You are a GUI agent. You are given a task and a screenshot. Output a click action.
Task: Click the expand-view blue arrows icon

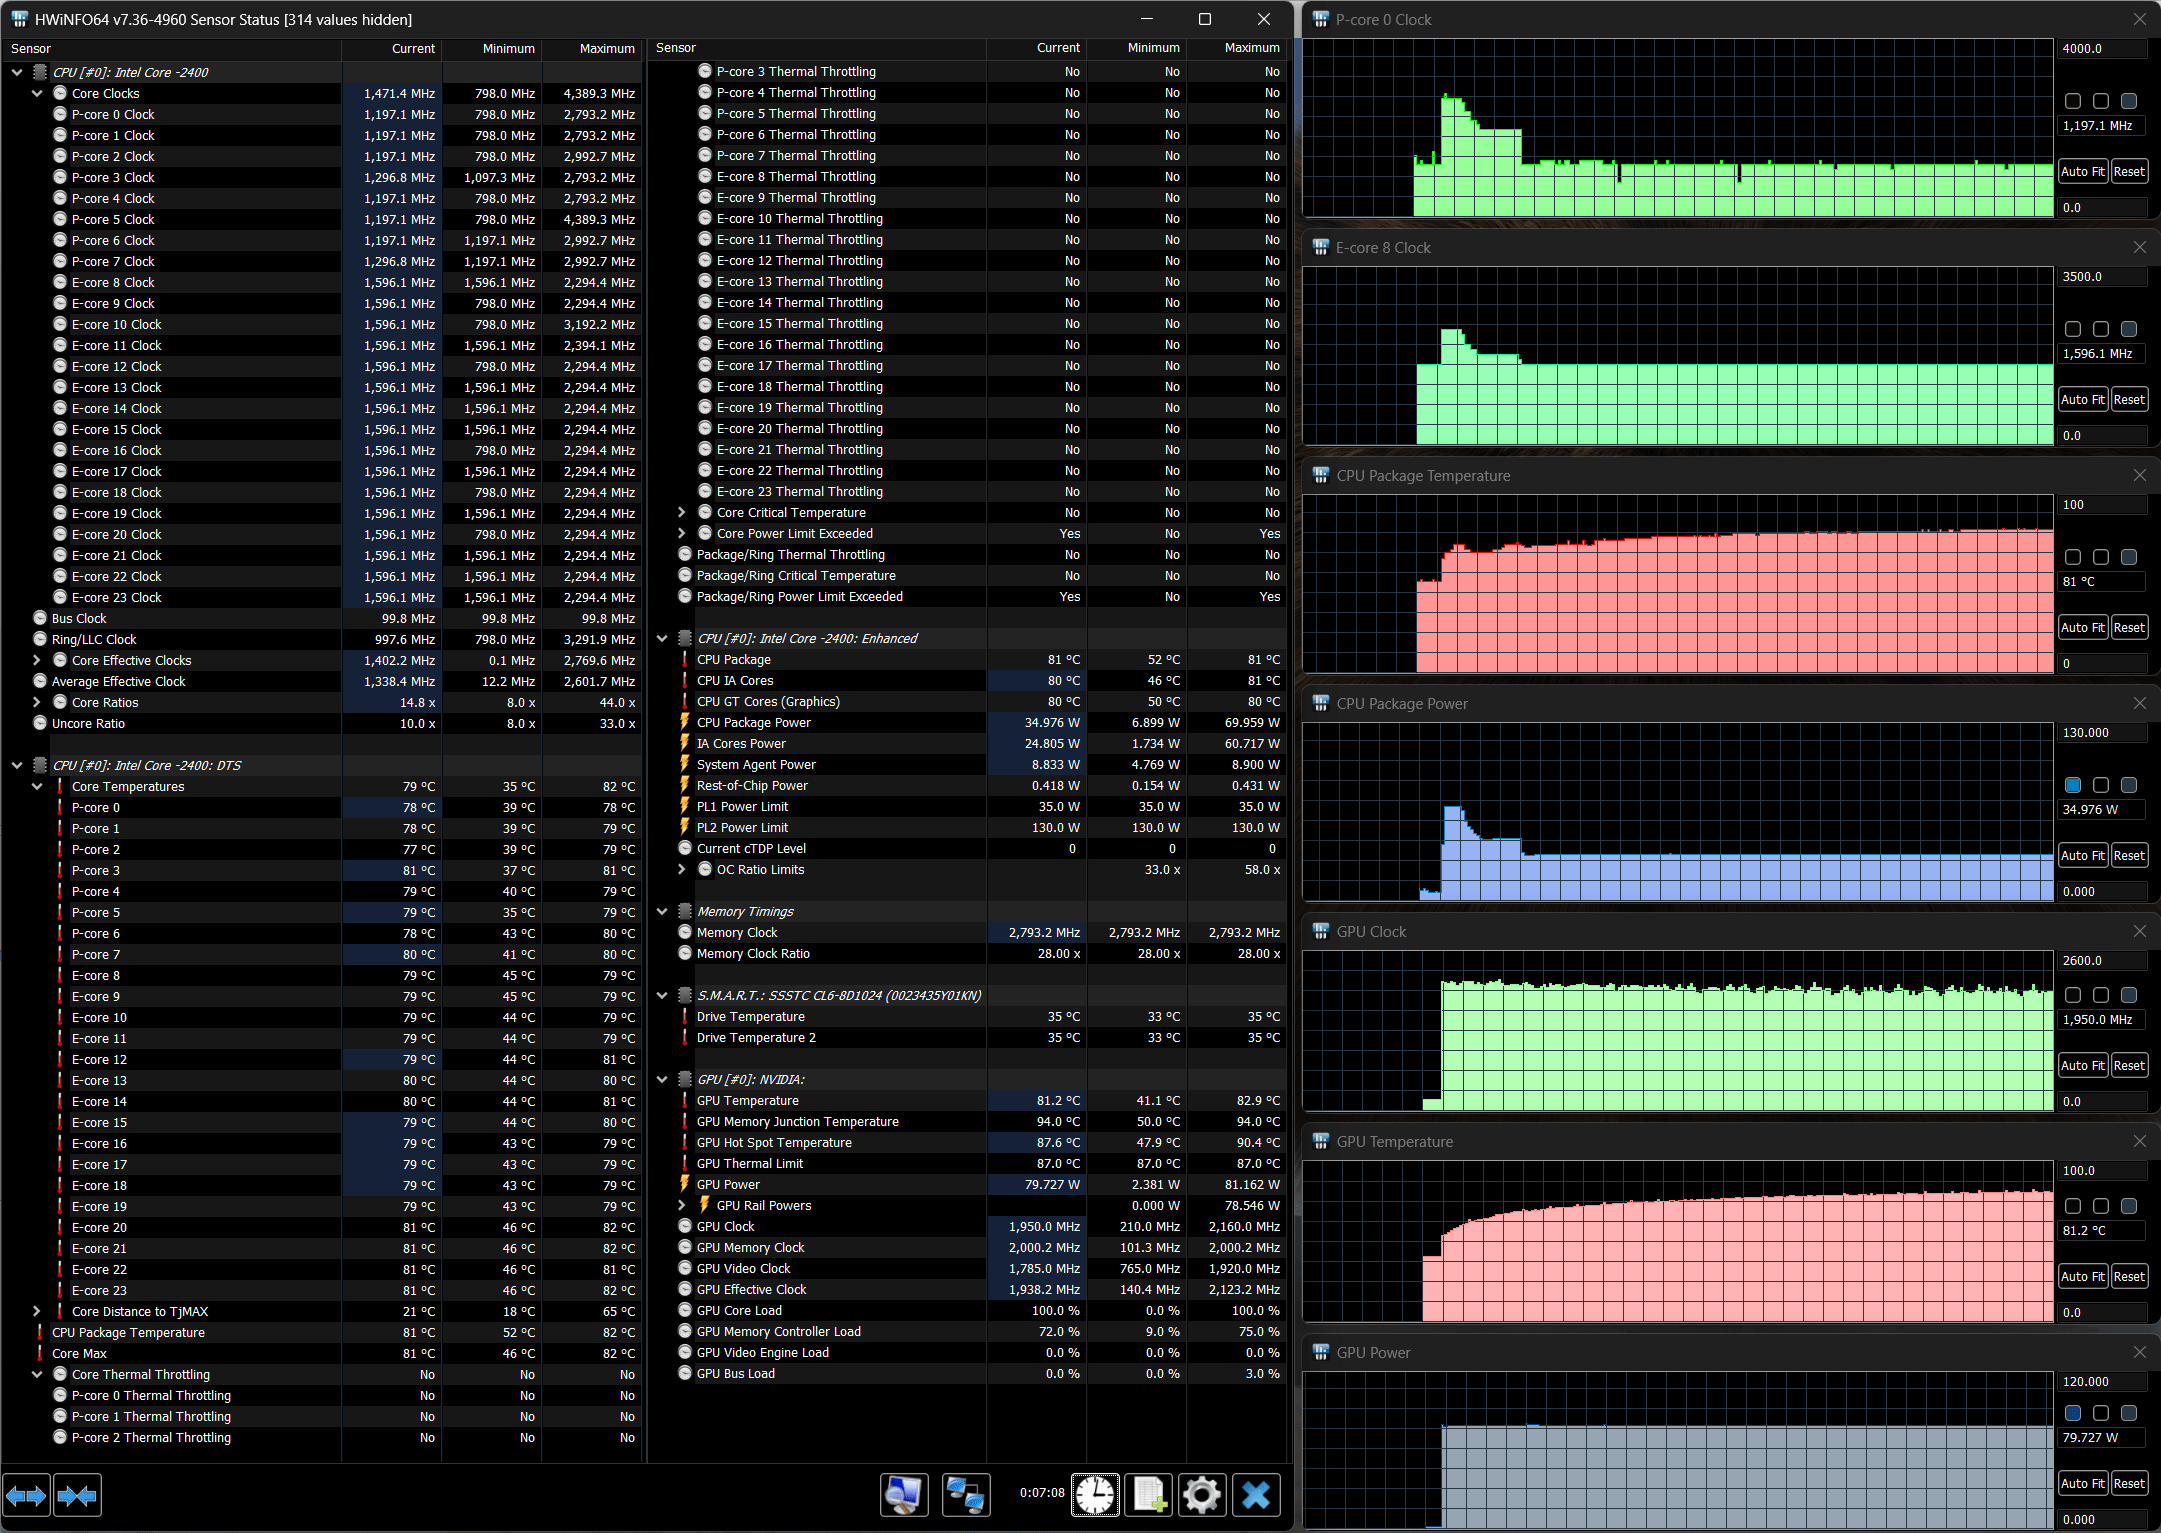coord(26,1496)
